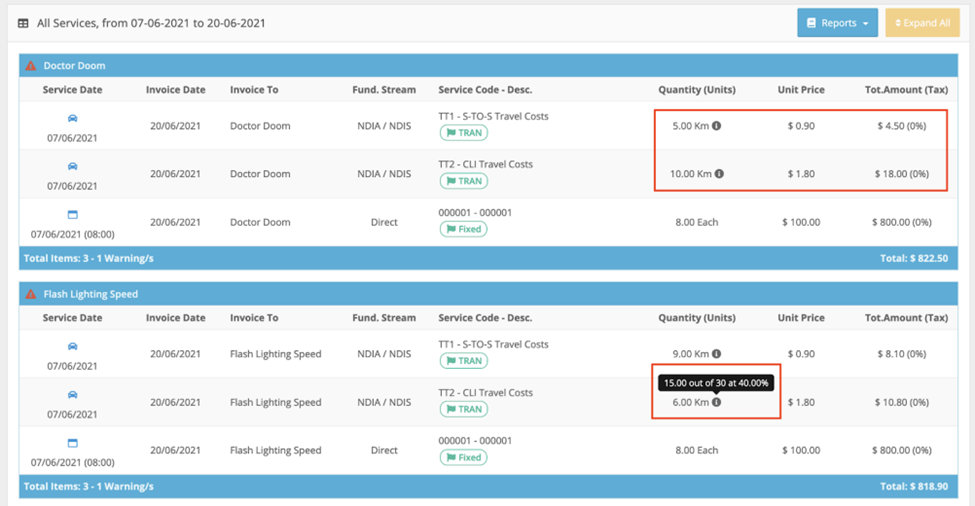Click info icon next to 6.00 Km
Screen dimensions: 975x506
[716, 402]
